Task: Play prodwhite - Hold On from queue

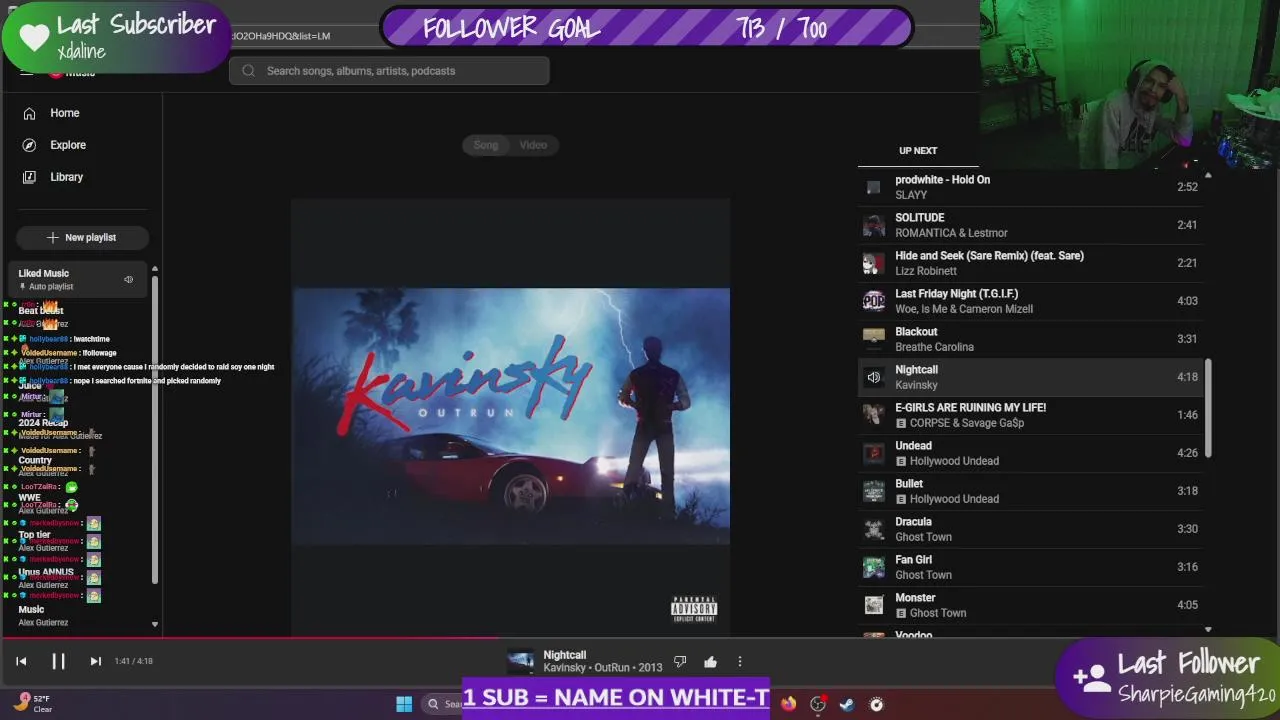Action: tap(1030, 187)
